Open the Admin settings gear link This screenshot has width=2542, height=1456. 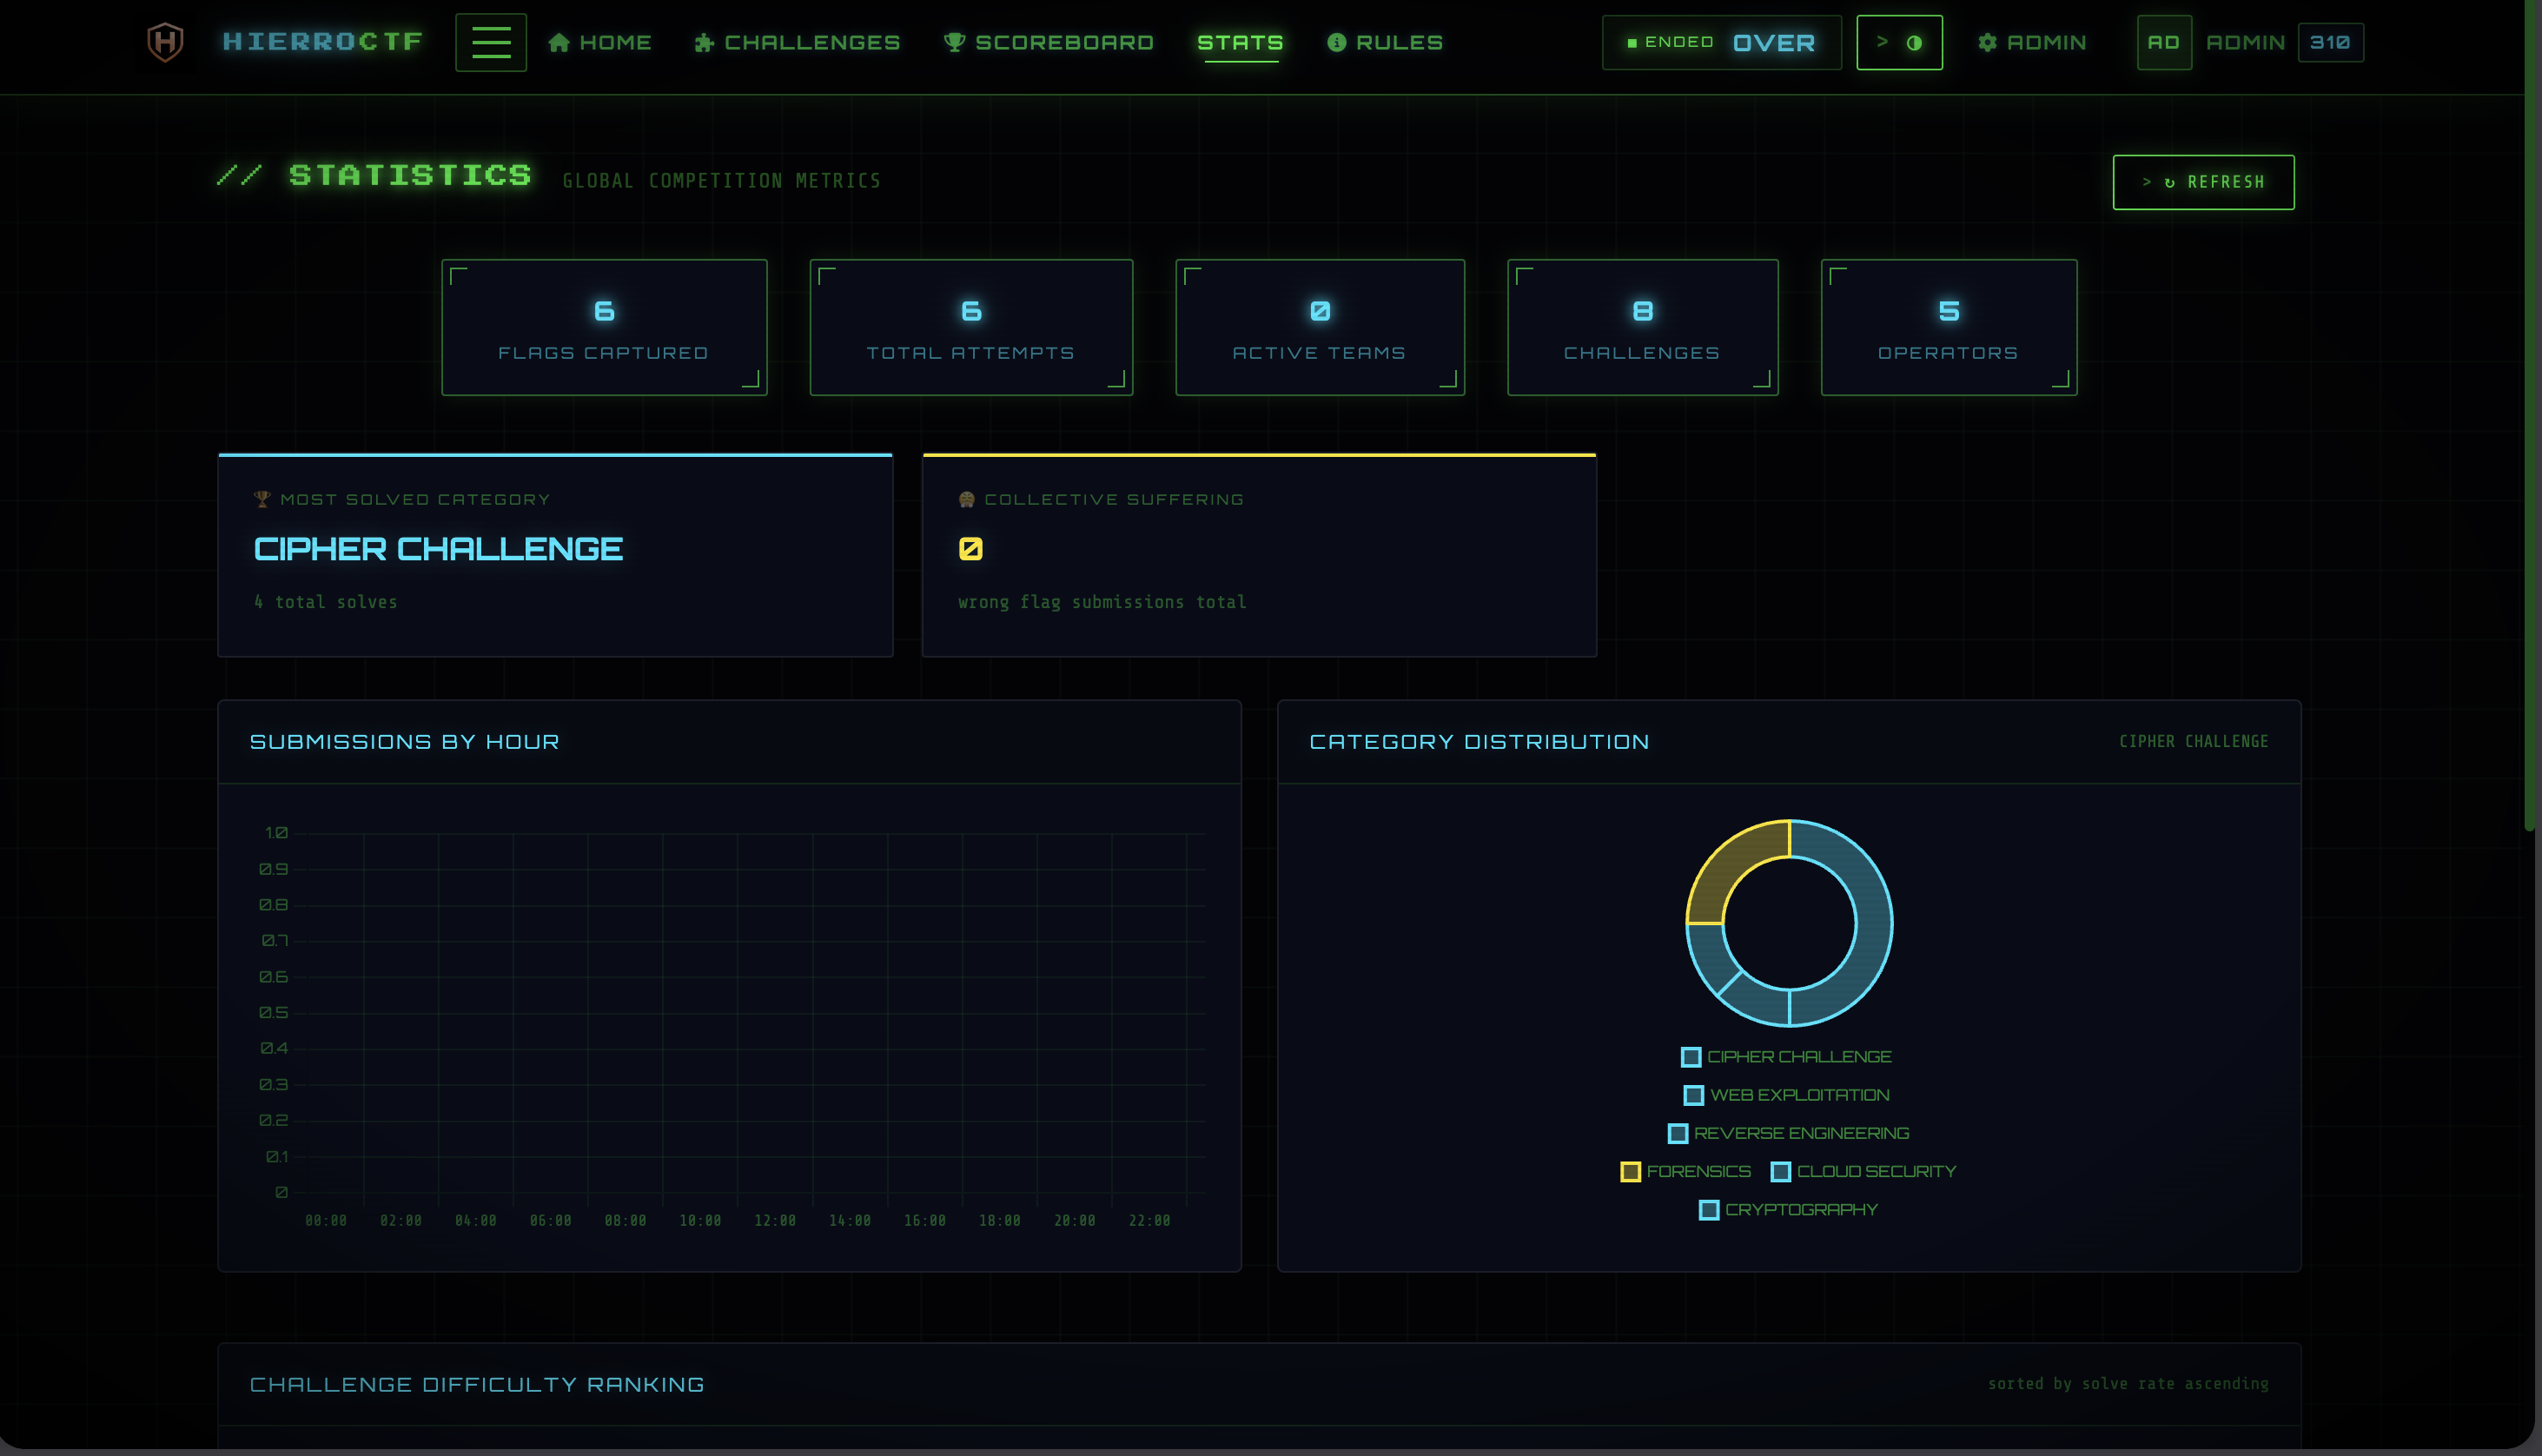2032,42
